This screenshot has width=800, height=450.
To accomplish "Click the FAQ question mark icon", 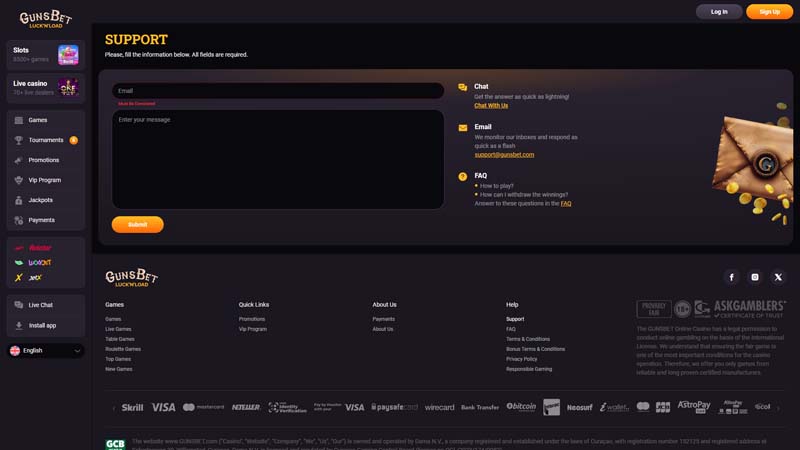I will (x=463, y=177).
